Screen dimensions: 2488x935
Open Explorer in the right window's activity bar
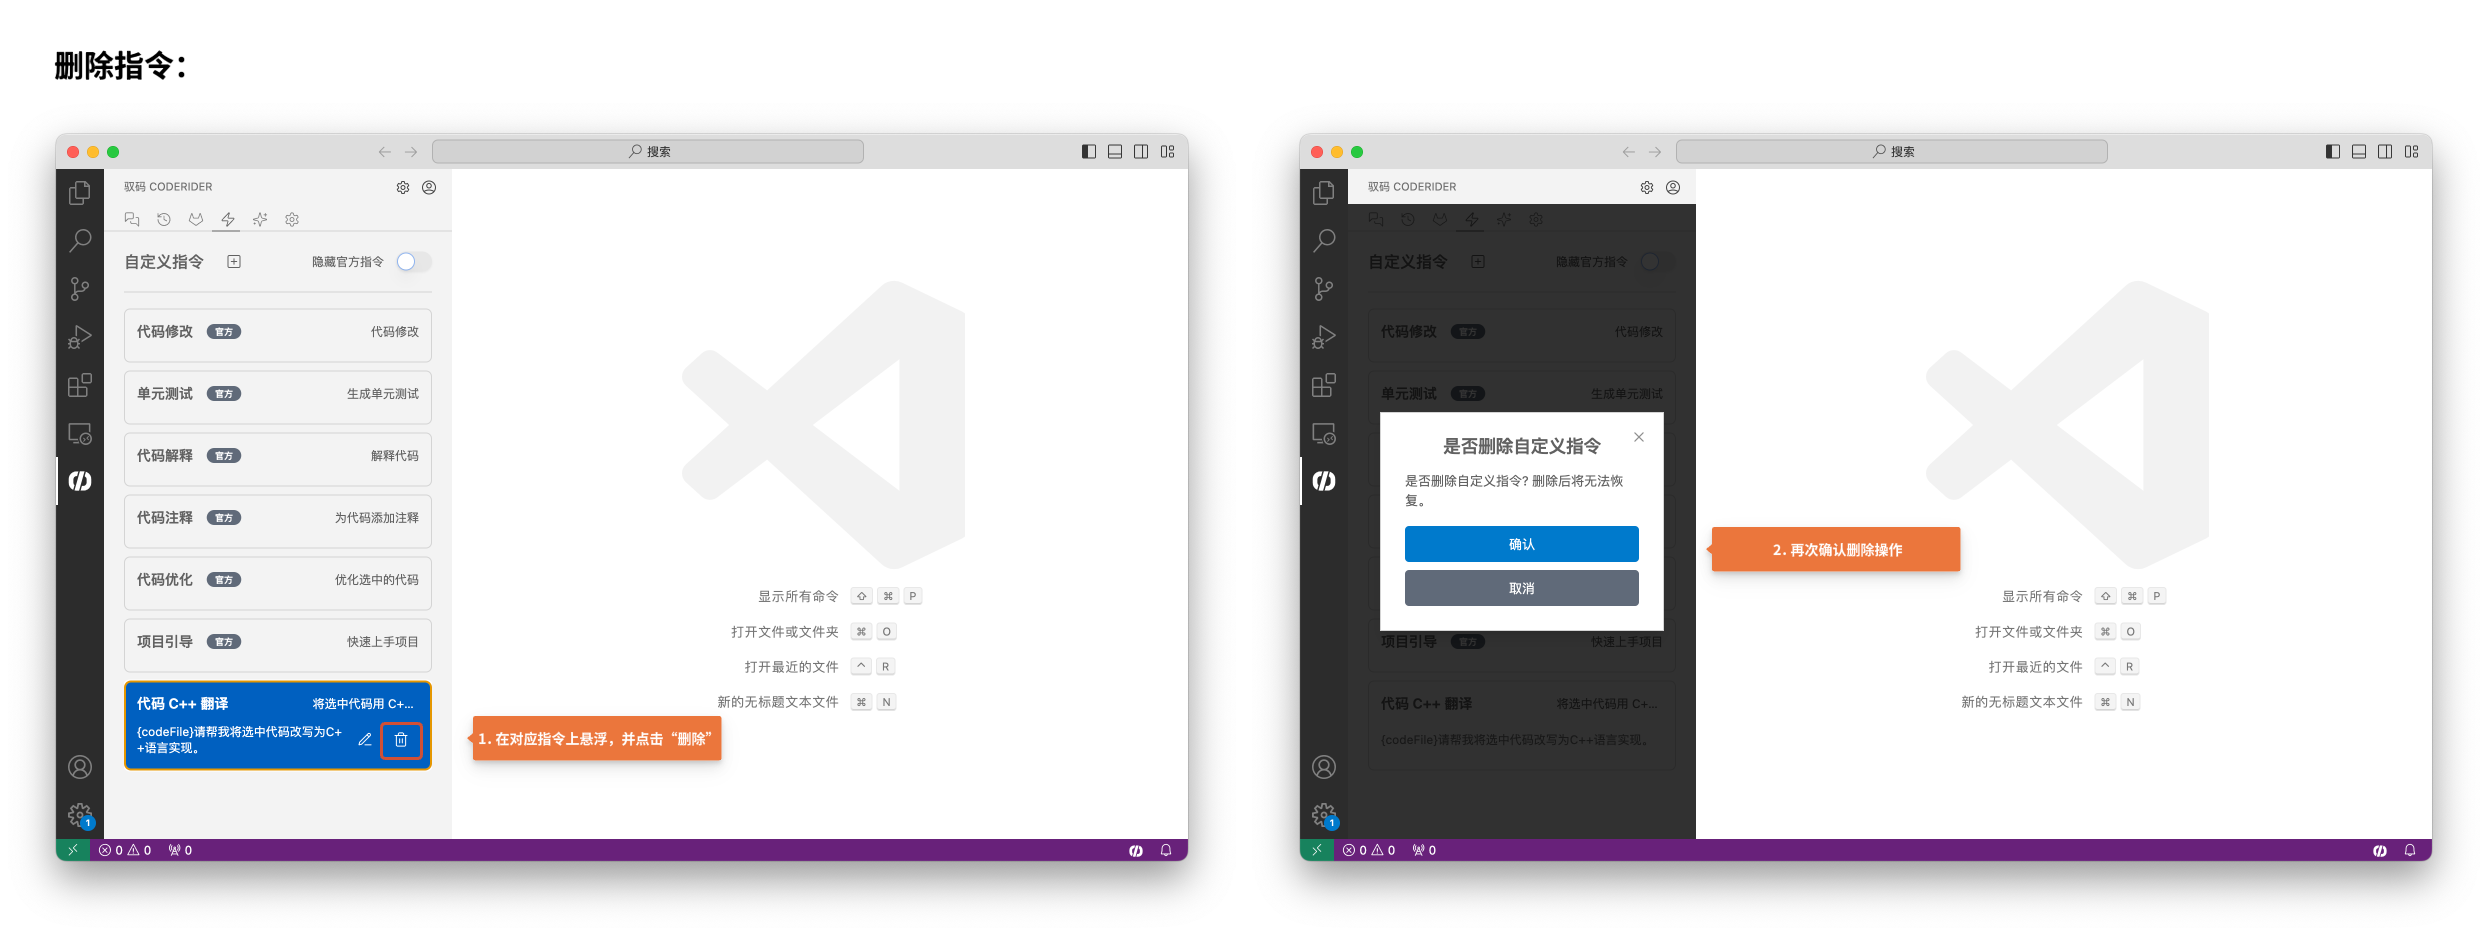[1324, 192]
